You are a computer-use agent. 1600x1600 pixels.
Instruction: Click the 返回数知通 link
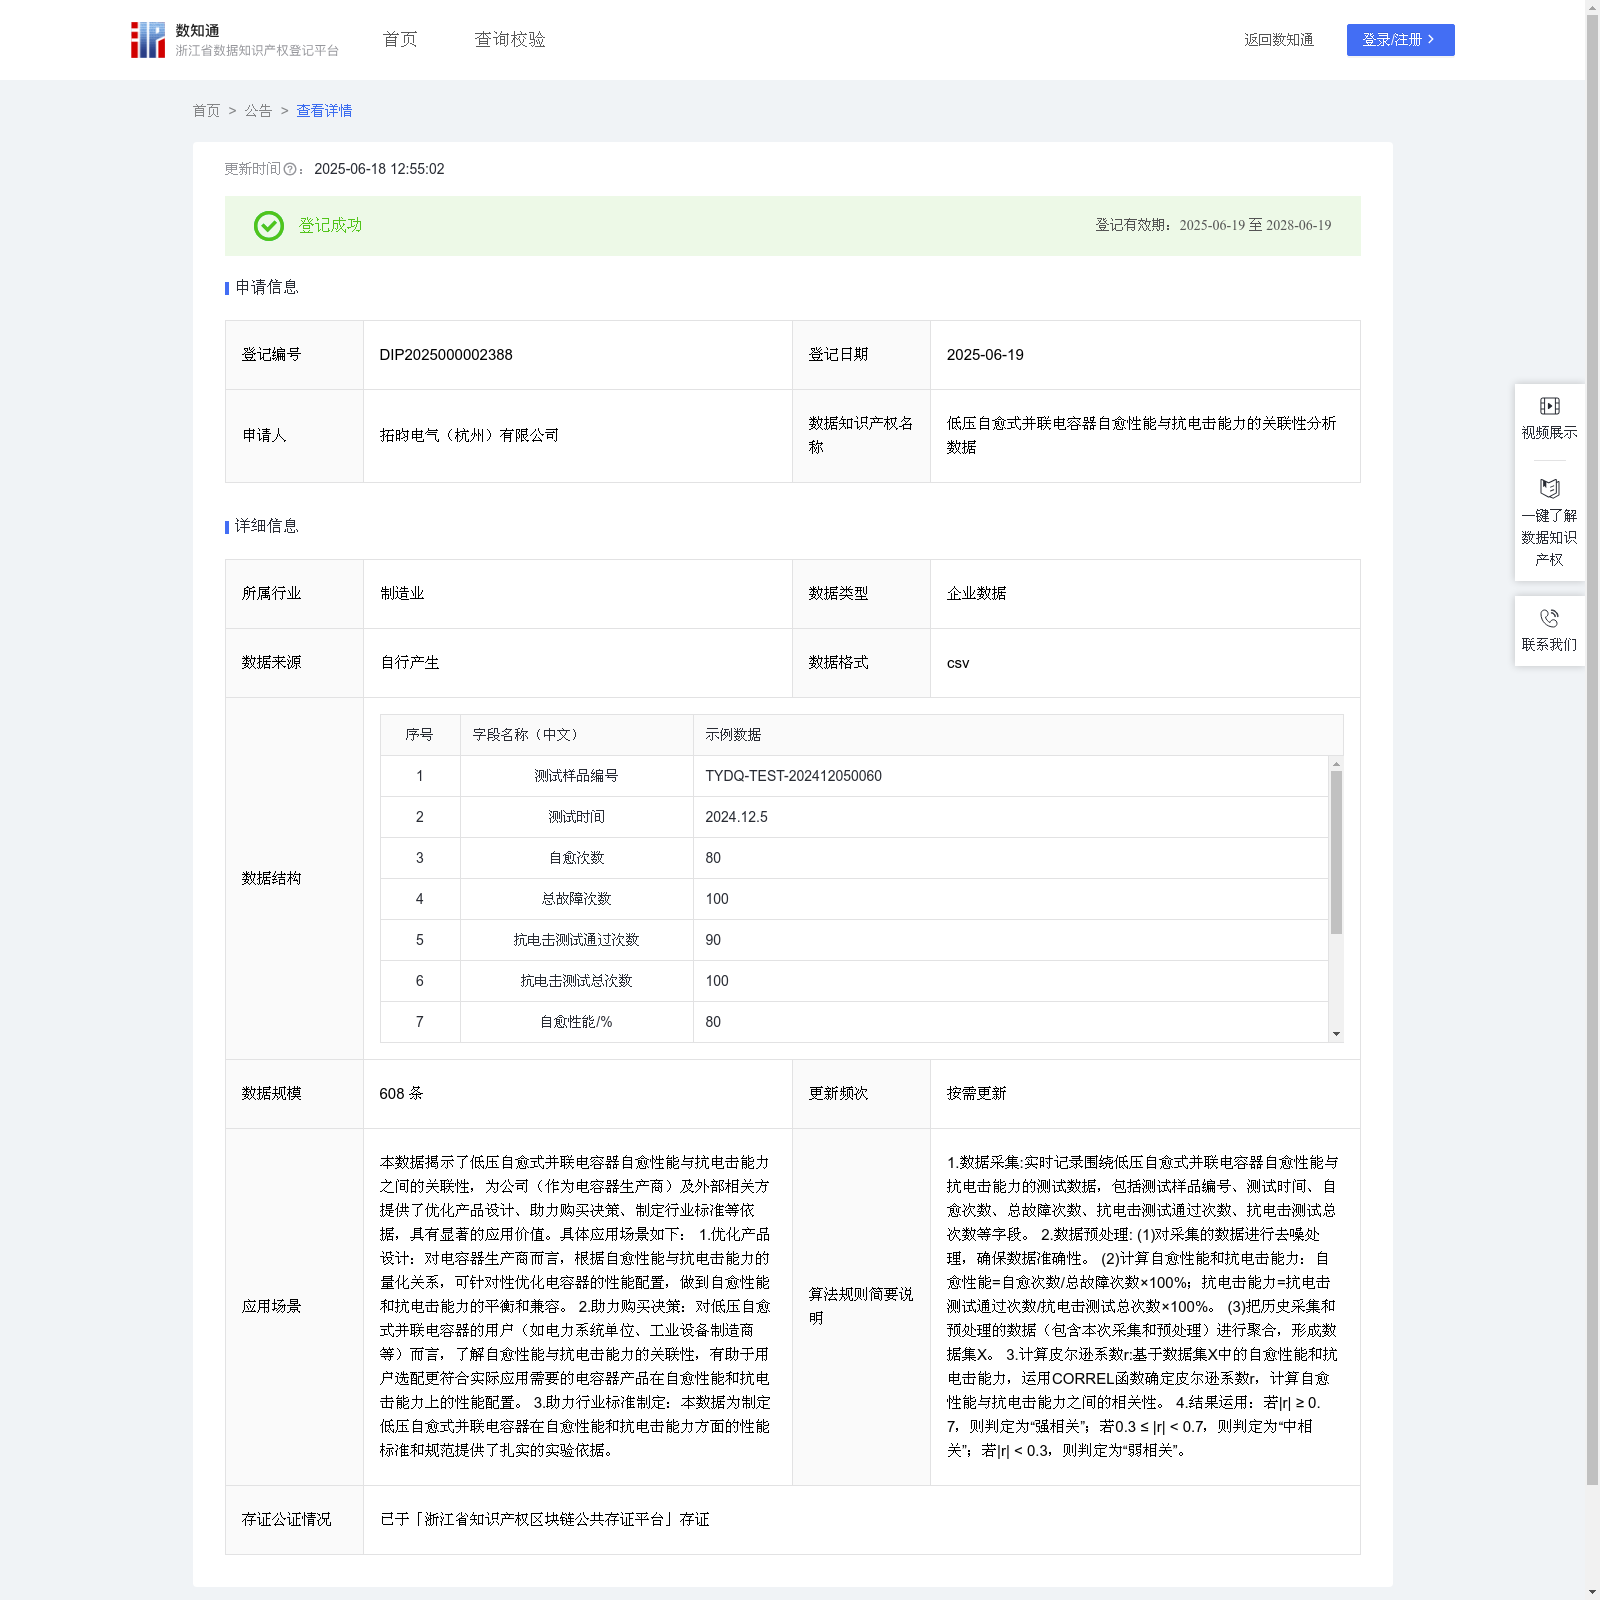click(x=1278, y=40)
